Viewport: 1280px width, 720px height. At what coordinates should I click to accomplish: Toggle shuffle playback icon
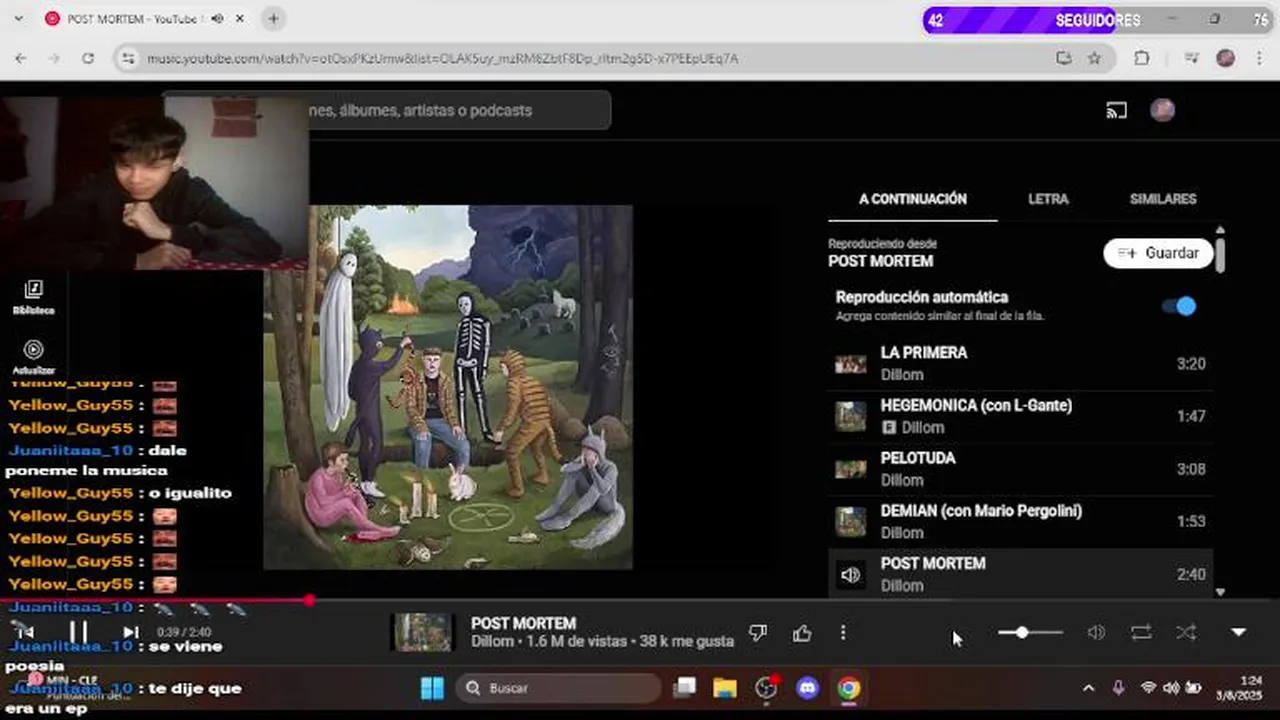tap(1186, 633)
